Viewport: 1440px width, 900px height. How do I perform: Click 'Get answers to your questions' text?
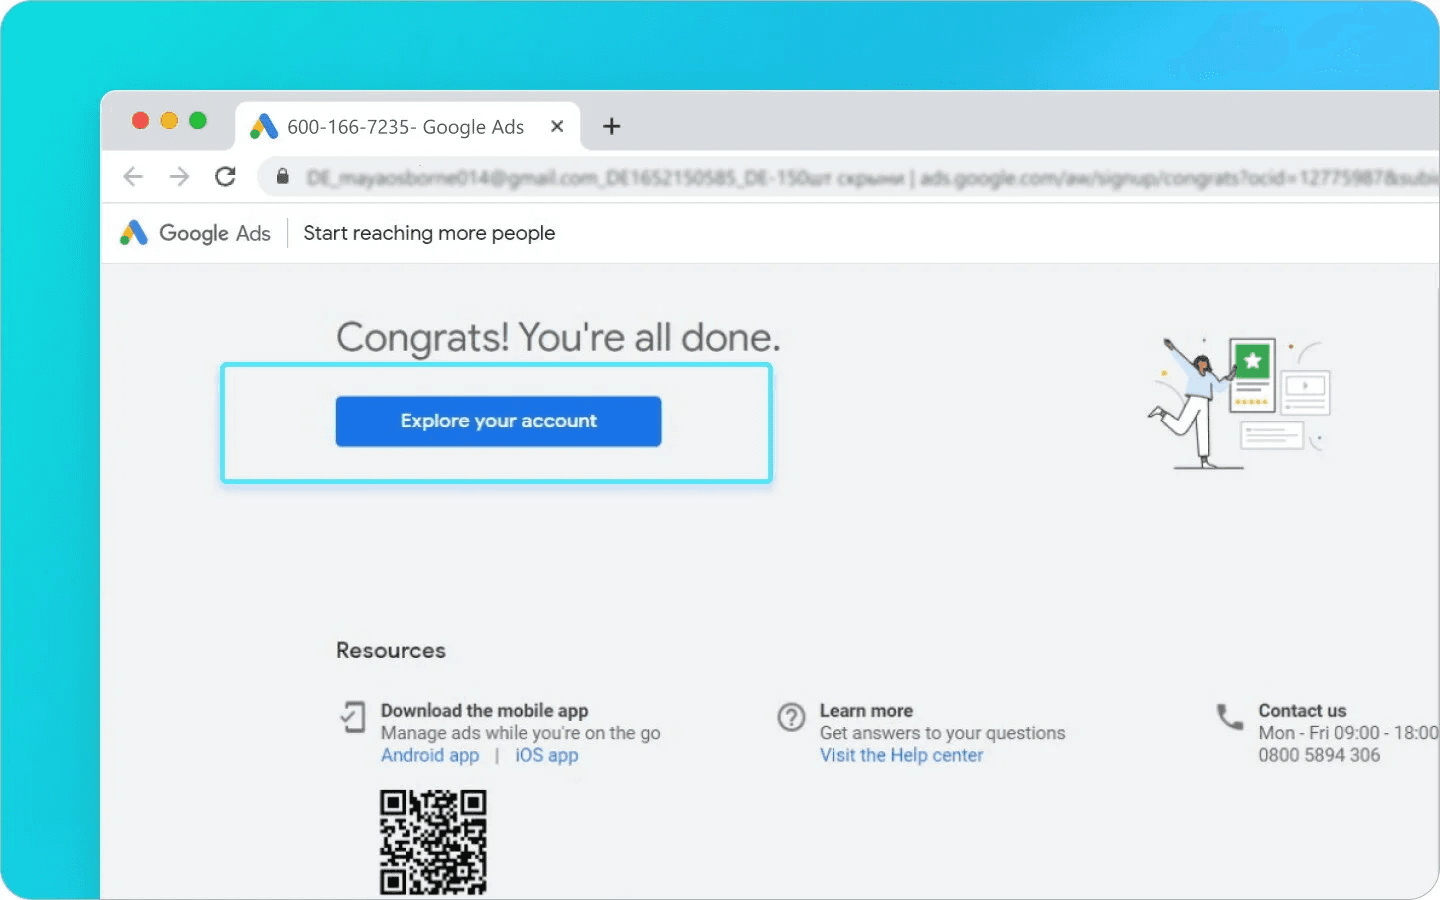(x=942, y=733)
